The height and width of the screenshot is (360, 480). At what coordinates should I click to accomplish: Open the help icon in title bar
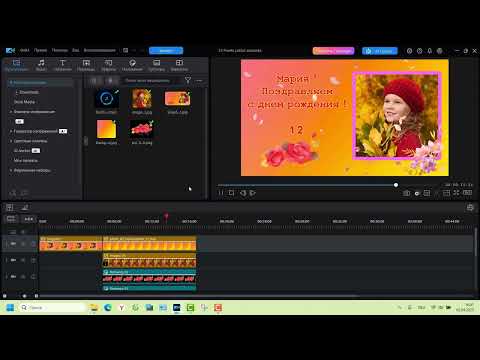click(x=420, y=51)
